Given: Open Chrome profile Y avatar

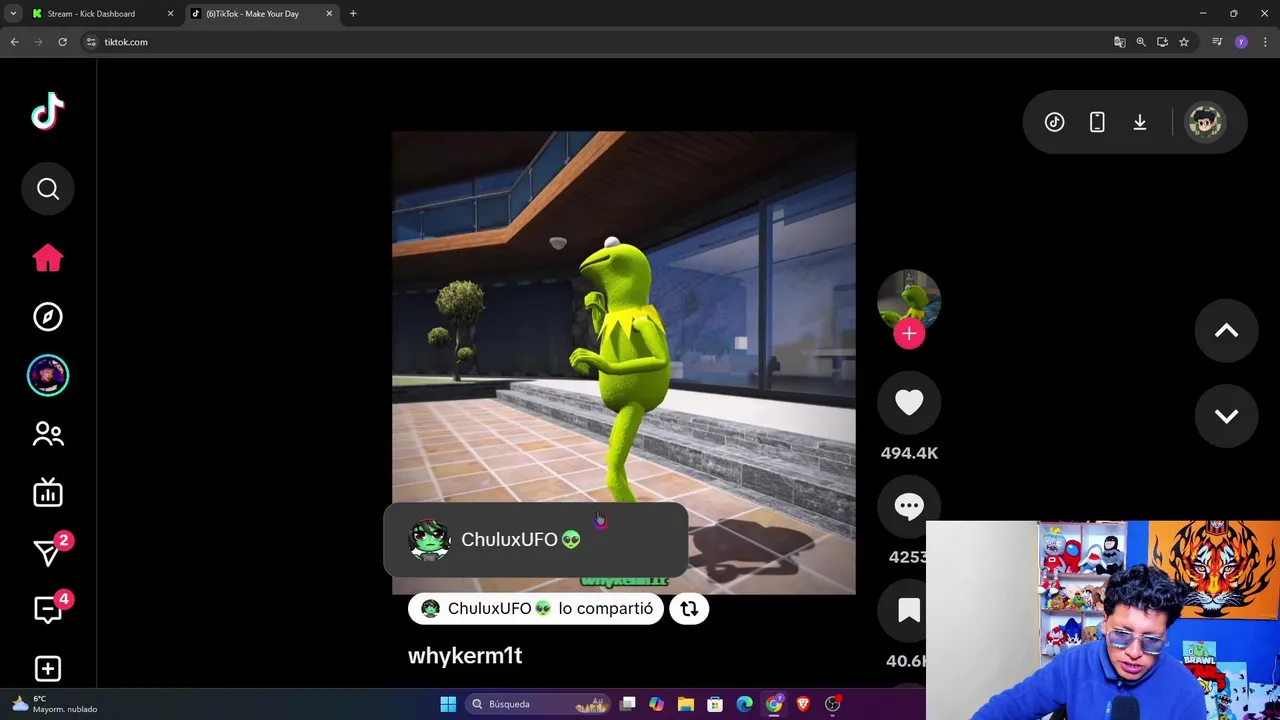Looking at the screenshot, I should pyautogui.click(x=1241, y=42).
